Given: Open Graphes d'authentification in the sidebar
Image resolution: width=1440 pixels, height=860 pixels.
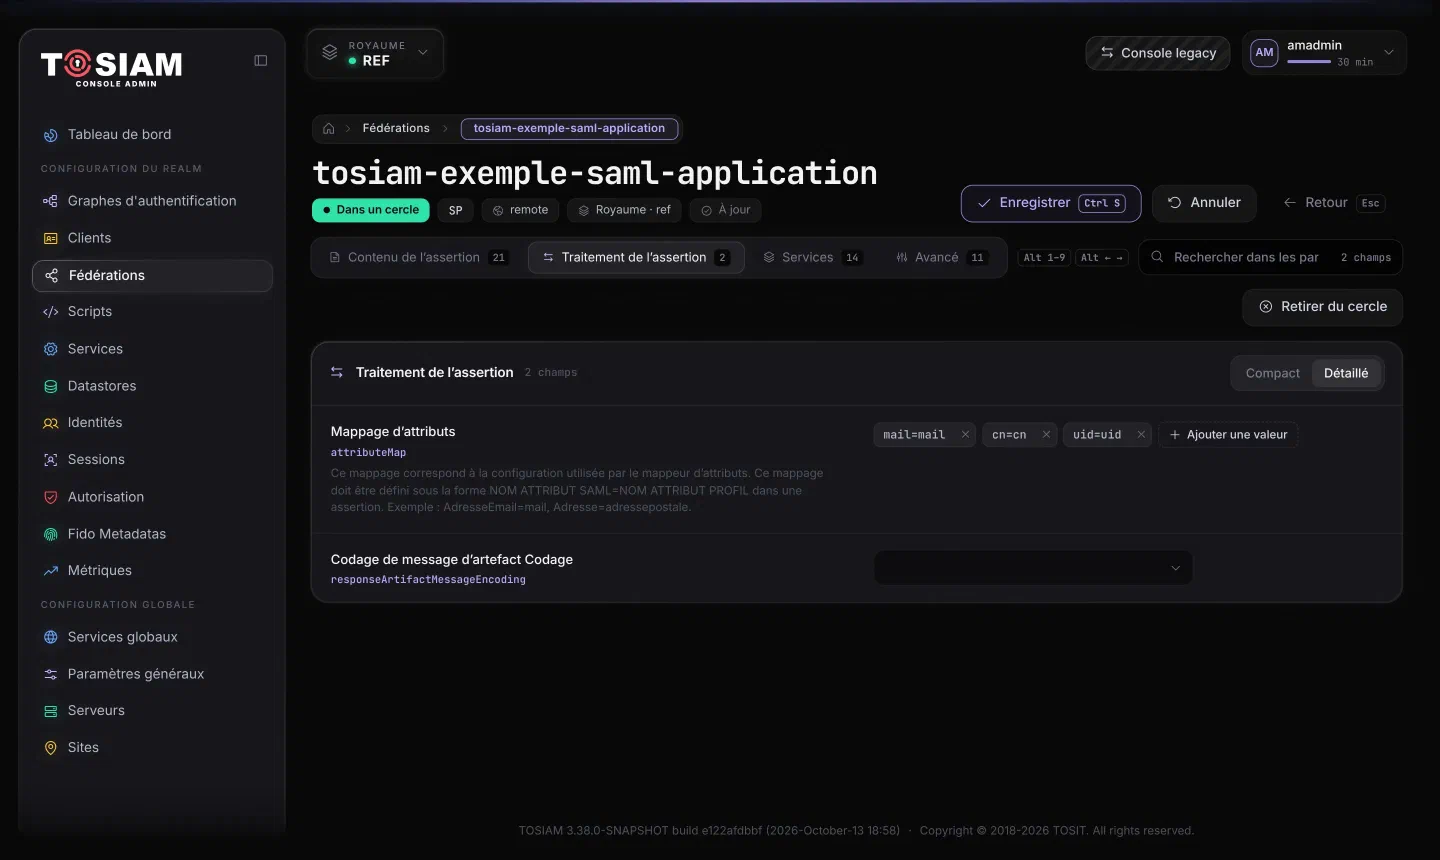Looking at the screenshot, I should [152, 201].
